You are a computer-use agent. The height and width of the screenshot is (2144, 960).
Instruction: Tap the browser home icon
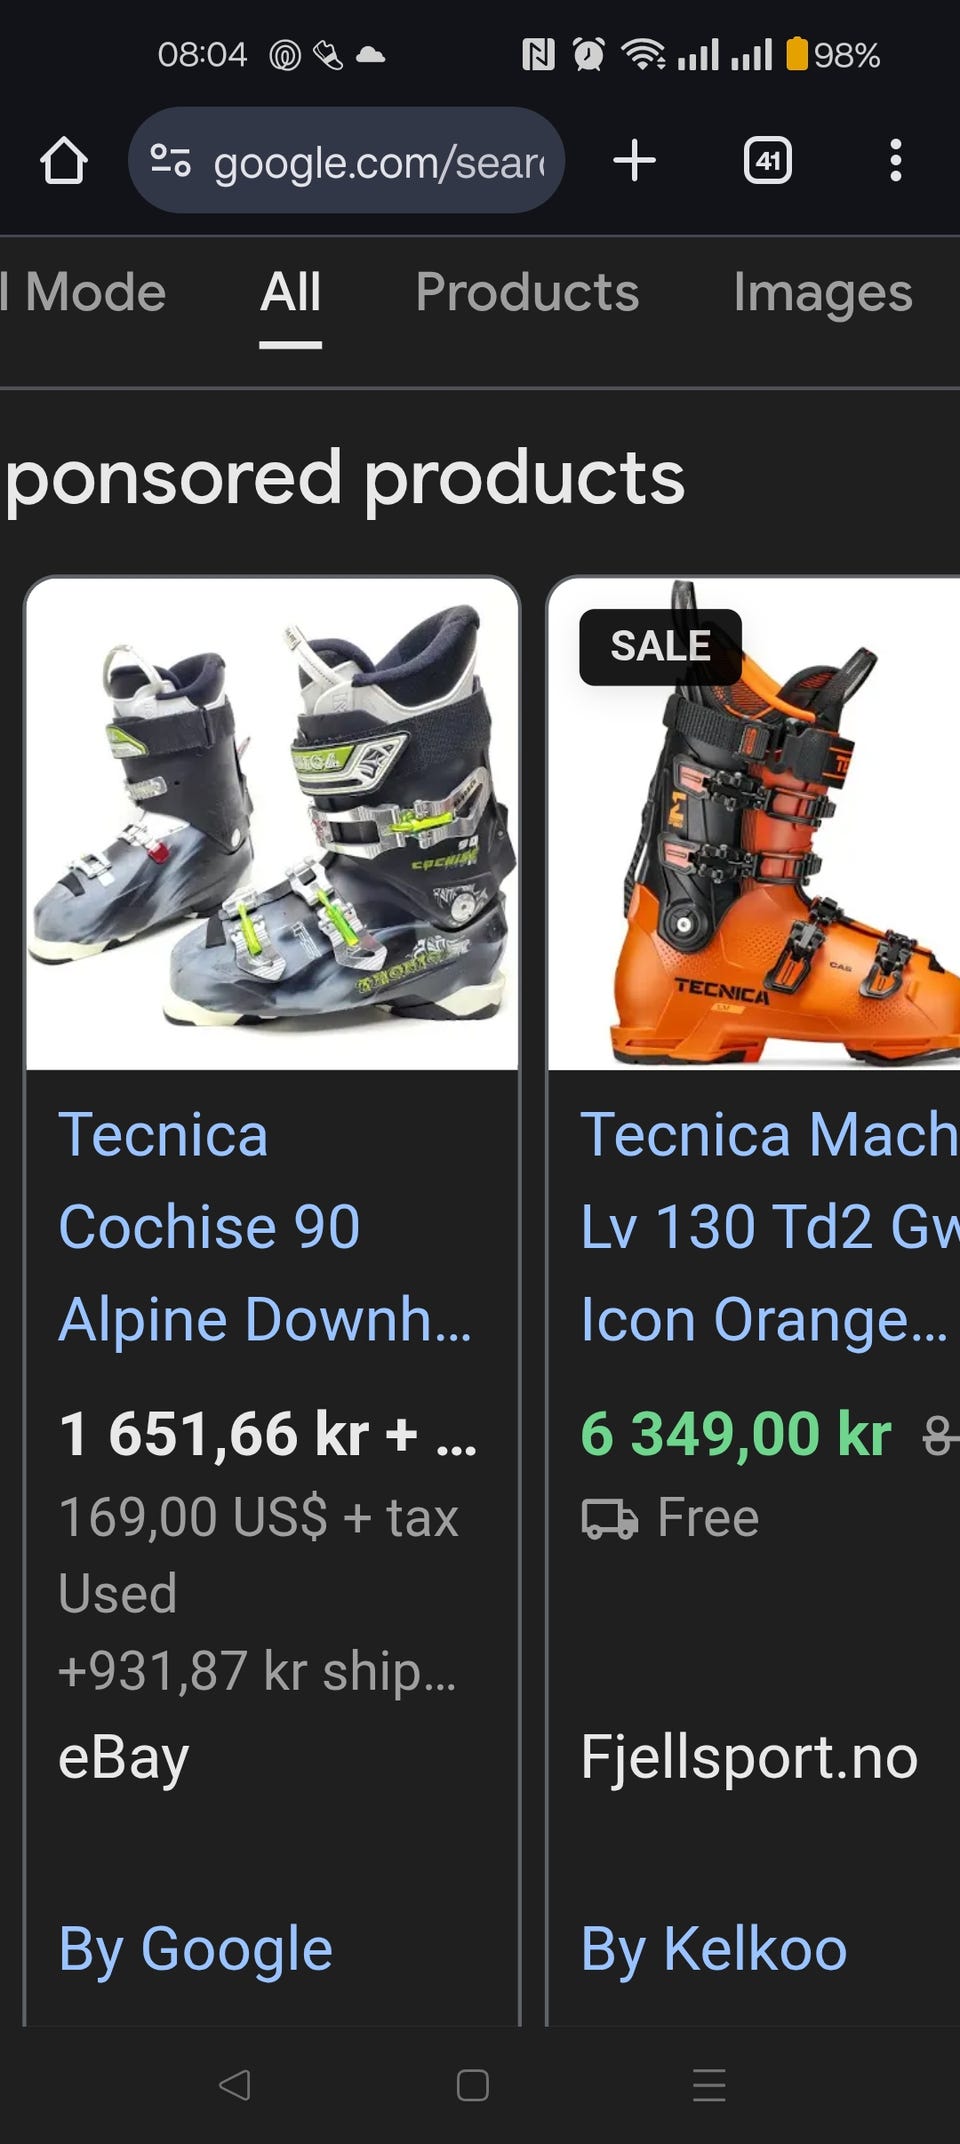64,160
